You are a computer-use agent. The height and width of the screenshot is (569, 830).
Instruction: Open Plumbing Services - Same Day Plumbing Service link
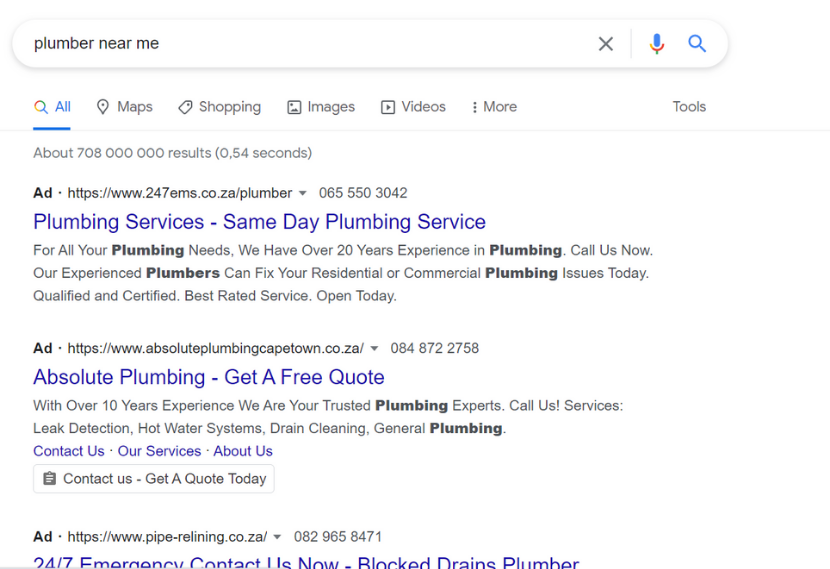pyautogui.click(x=259, y=222)
